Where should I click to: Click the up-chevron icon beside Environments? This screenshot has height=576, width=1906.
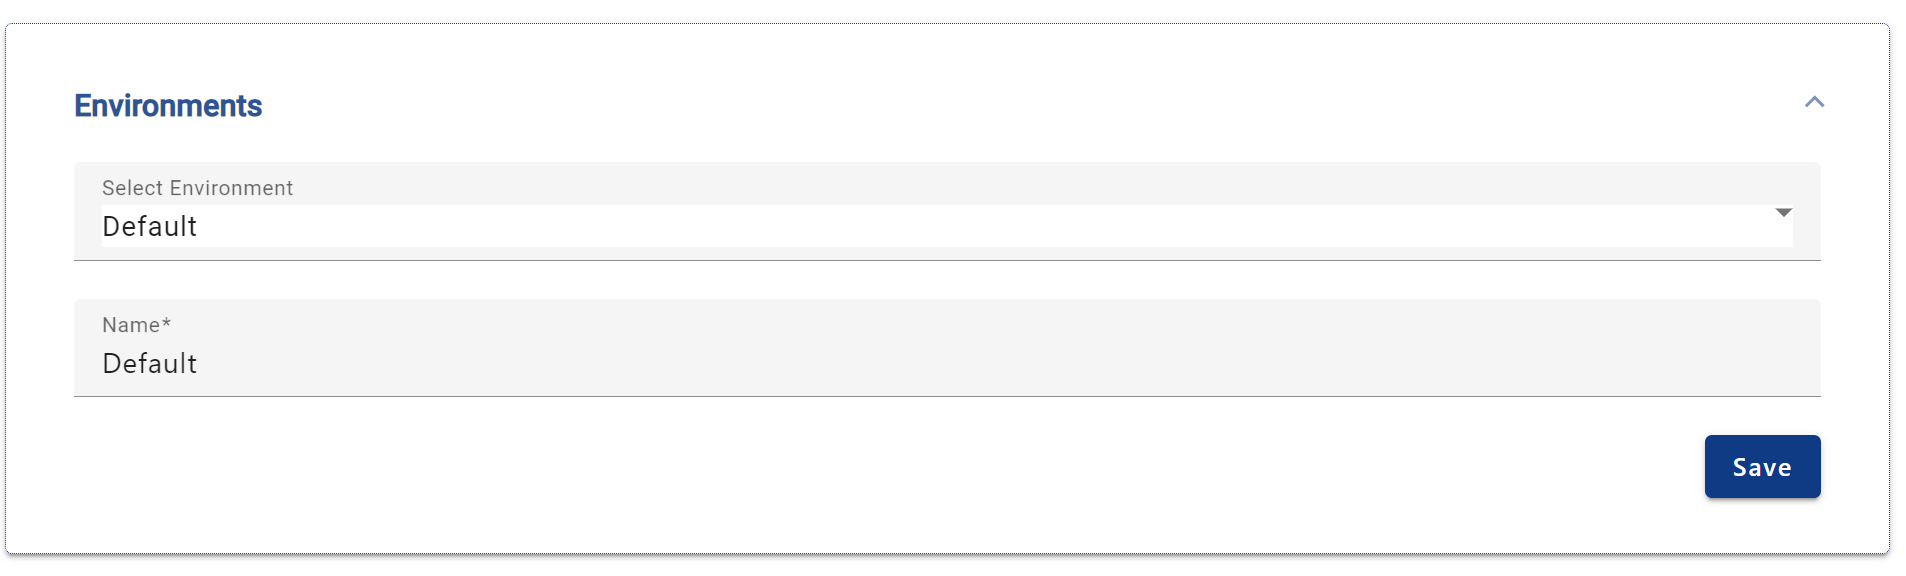click(x=1814, y=102)
